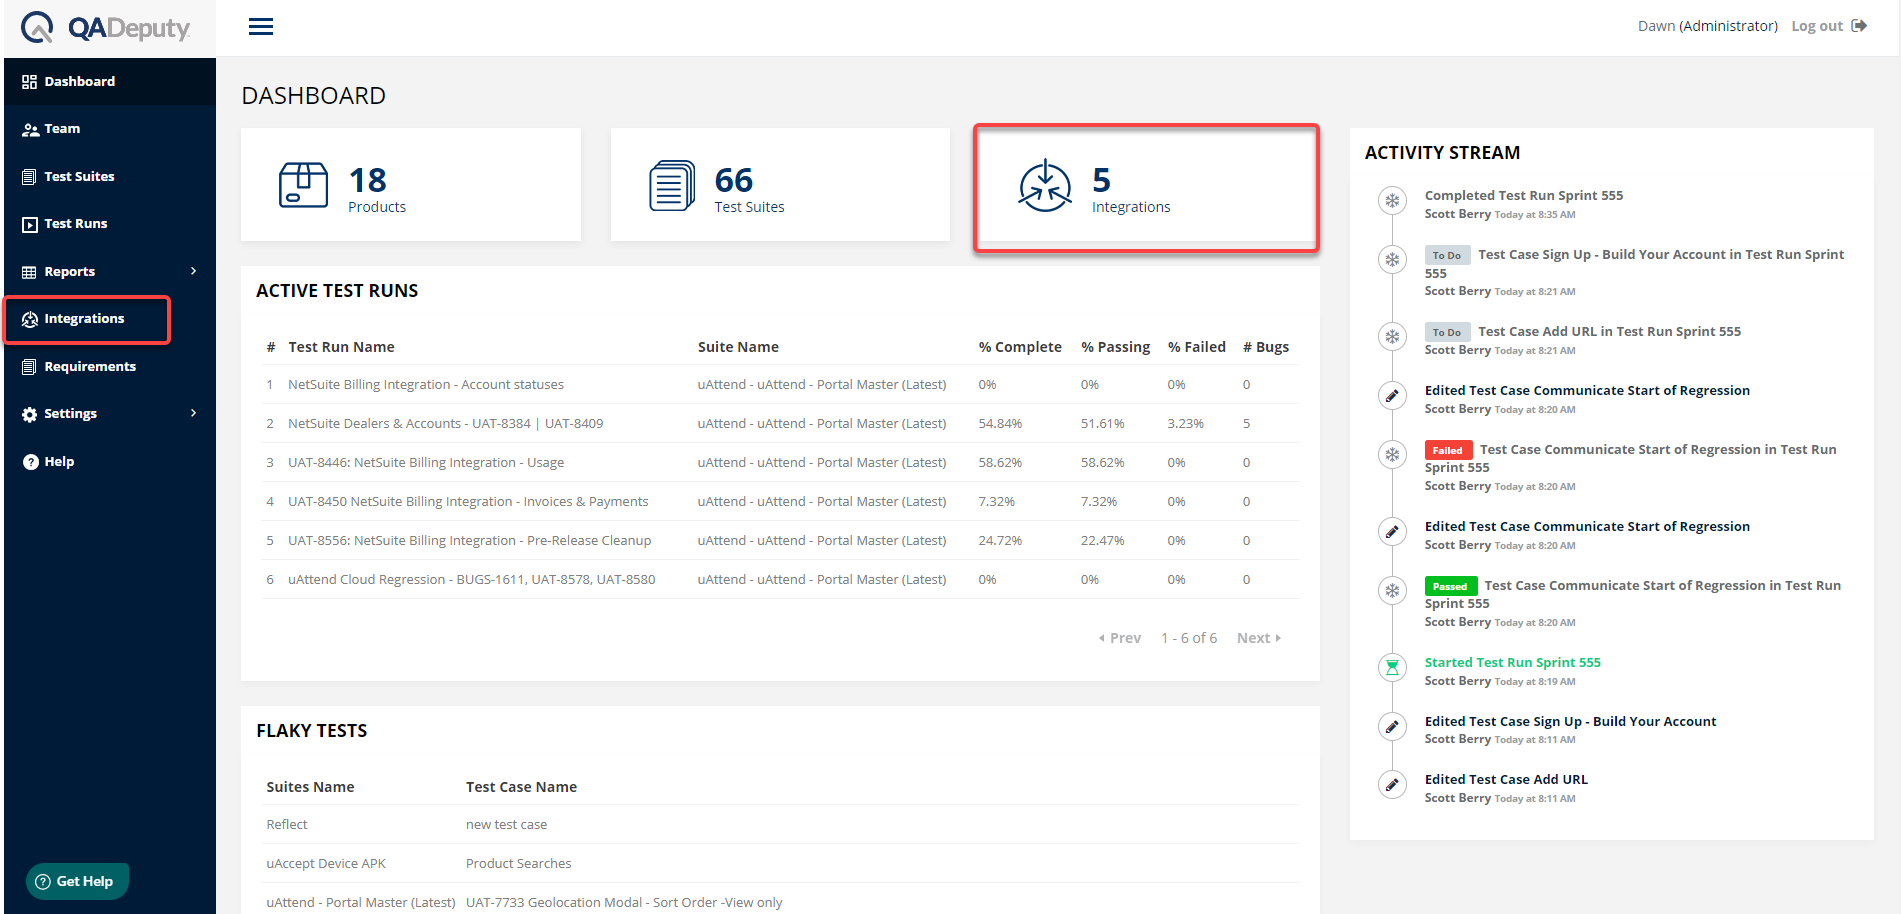Toggle the hamburger menu icon

click(x=261, y=27)
